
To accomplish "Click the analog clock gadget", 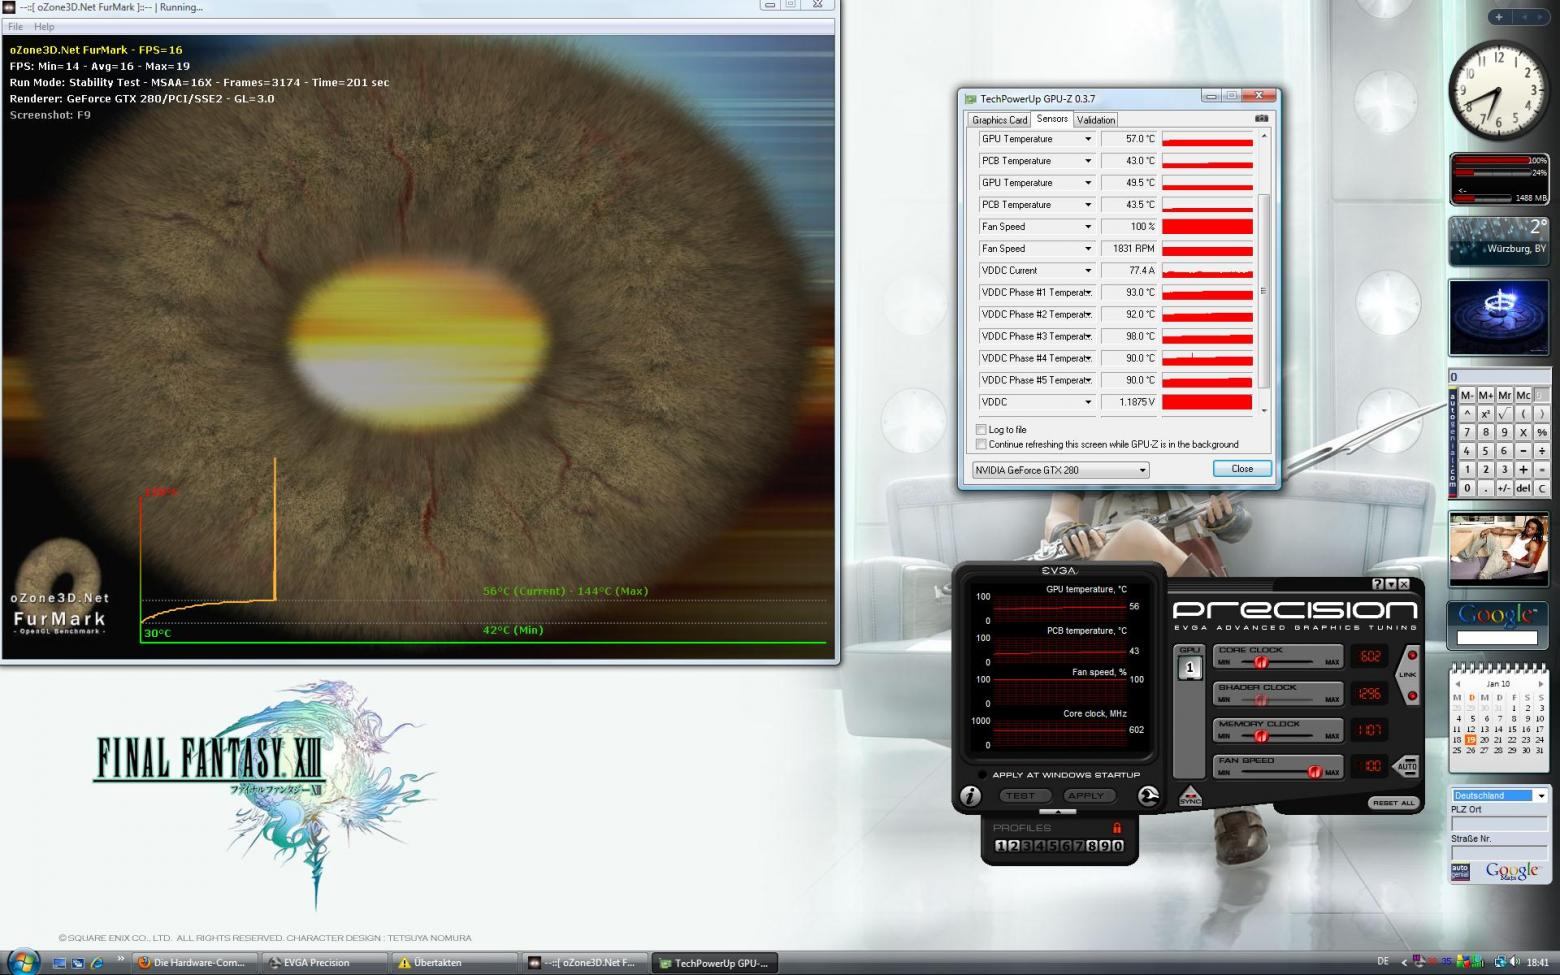I will (x=1497, y=91).
